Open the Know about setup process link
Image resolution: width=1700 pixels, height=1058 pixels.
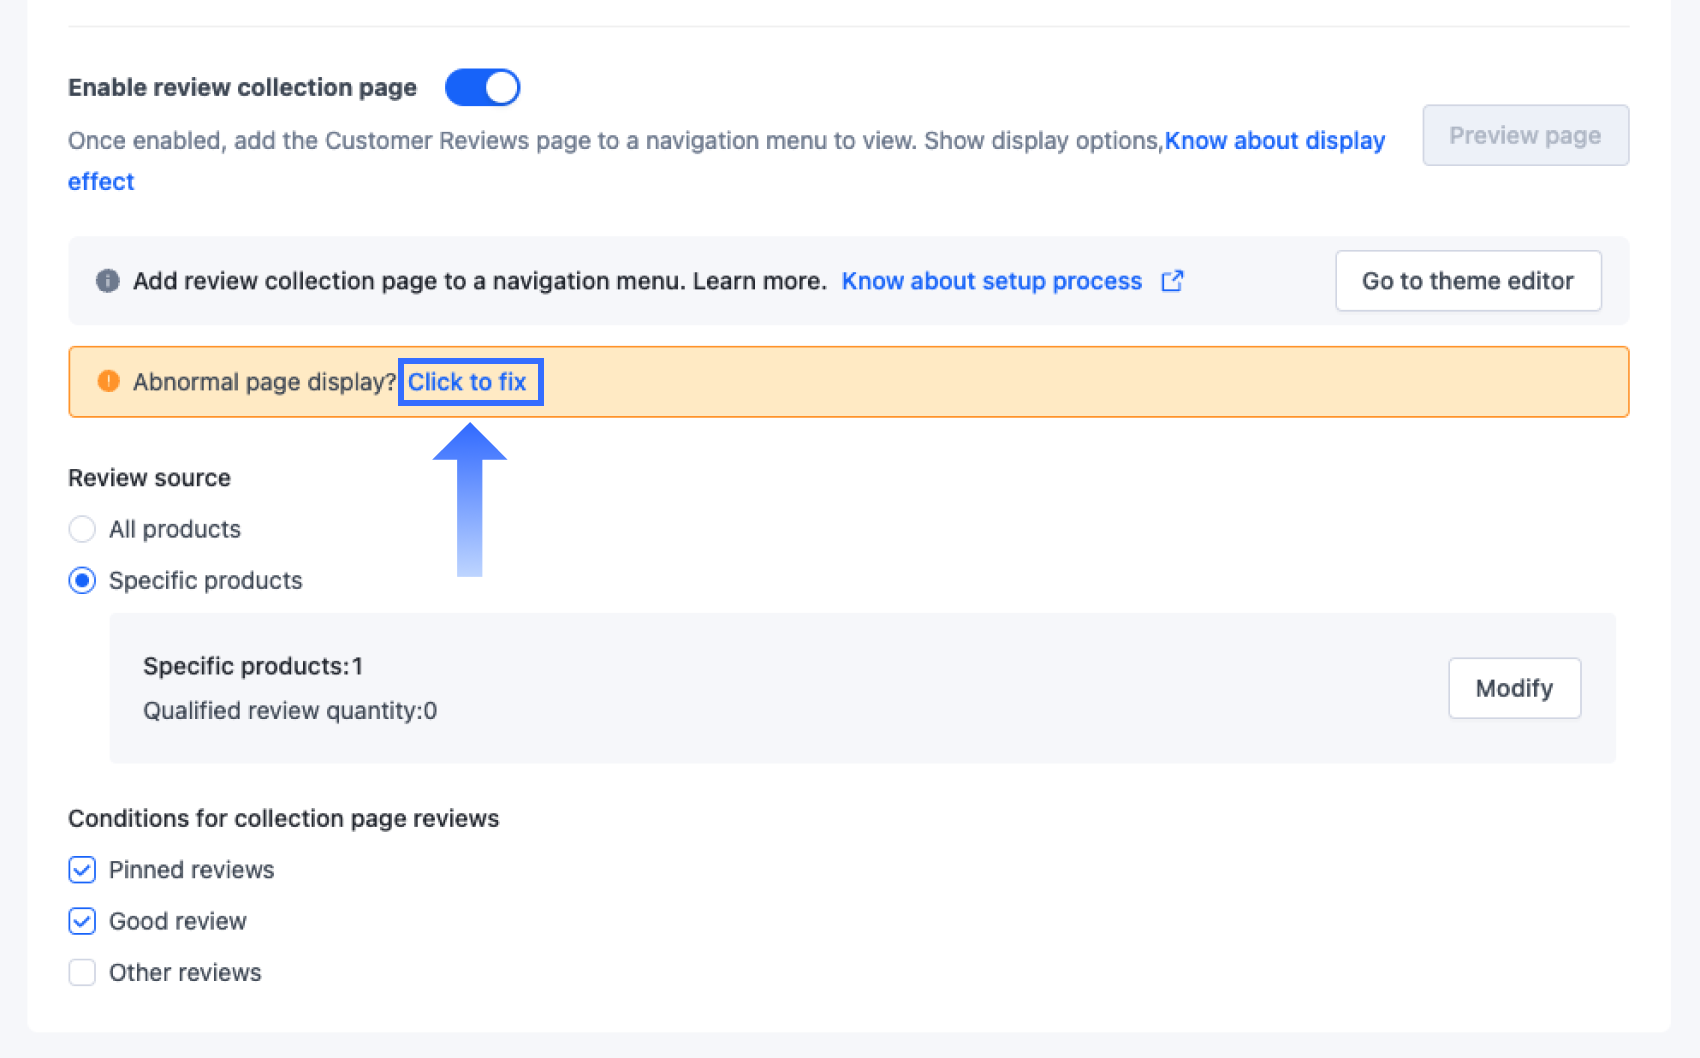(991, 281)
